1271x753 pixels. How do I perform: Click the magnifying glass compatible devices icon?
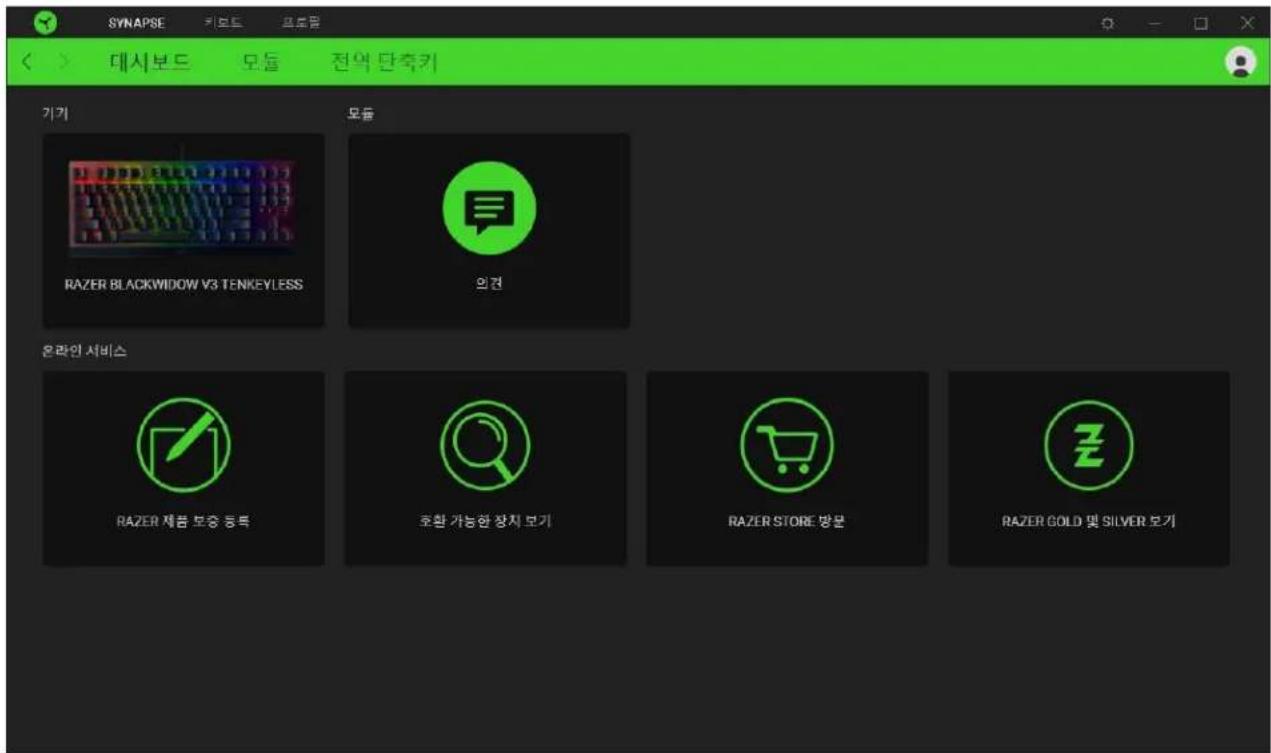click(x=486, y=443)
